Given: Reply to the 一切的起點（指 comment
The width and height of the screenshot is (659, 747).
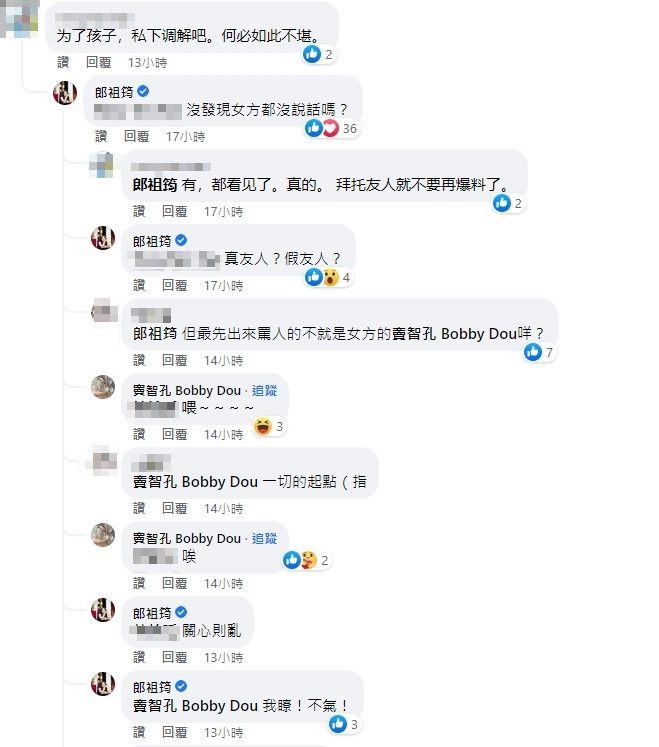Looking at the screenshot, I should (x=175, y=508).
